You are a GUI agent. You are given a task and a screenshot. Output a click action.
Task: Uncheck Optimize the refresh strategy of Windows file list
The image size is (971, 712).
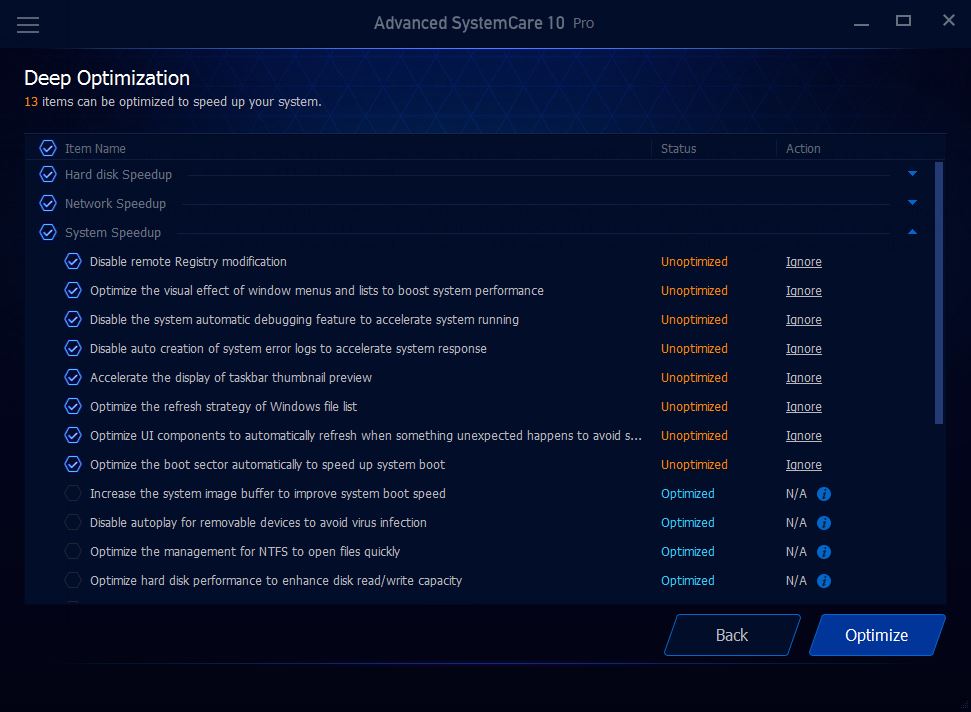tap(73, 406)
